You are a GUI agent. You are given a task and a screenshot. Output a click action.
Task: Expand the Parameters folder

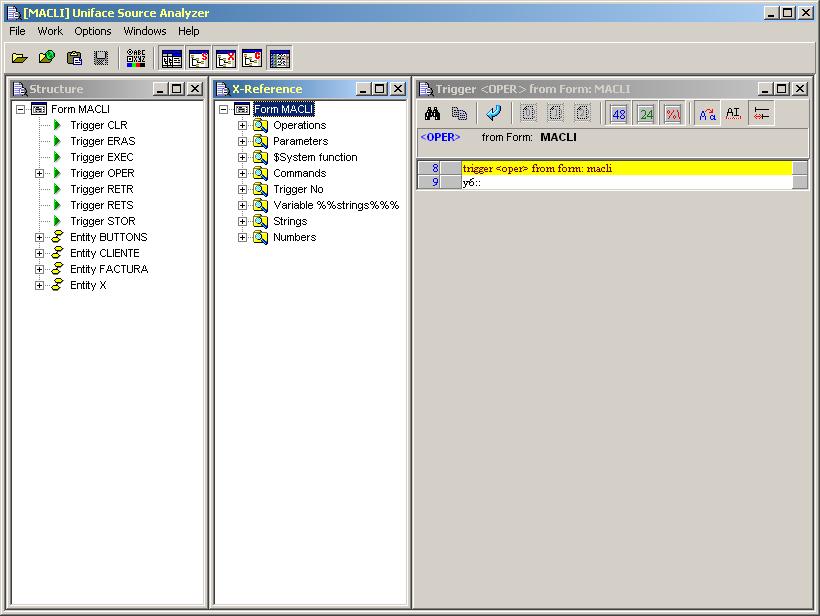click(x=242, y=141)
